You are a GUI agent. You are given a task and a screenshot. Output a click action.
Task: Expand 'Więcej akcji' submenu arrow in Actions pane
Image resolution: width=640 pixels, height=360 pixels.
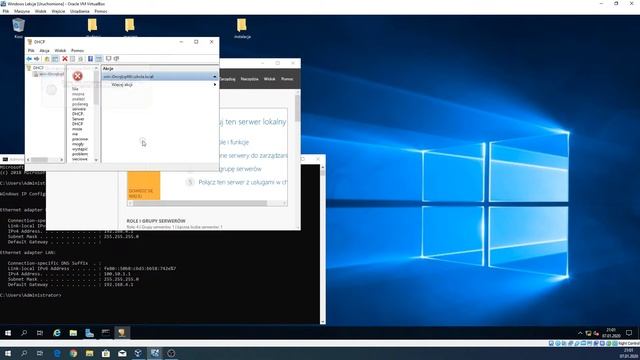[215, 84]
